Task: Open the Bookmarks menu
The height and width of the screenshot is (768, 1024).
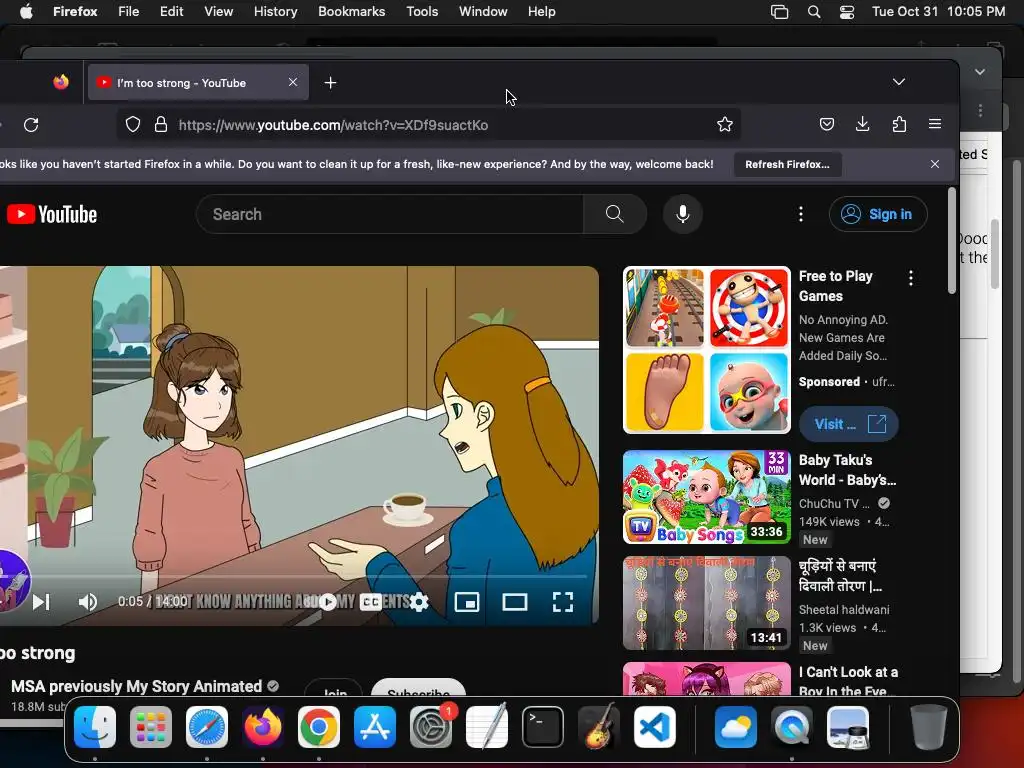Action: [x=351, y=12]
